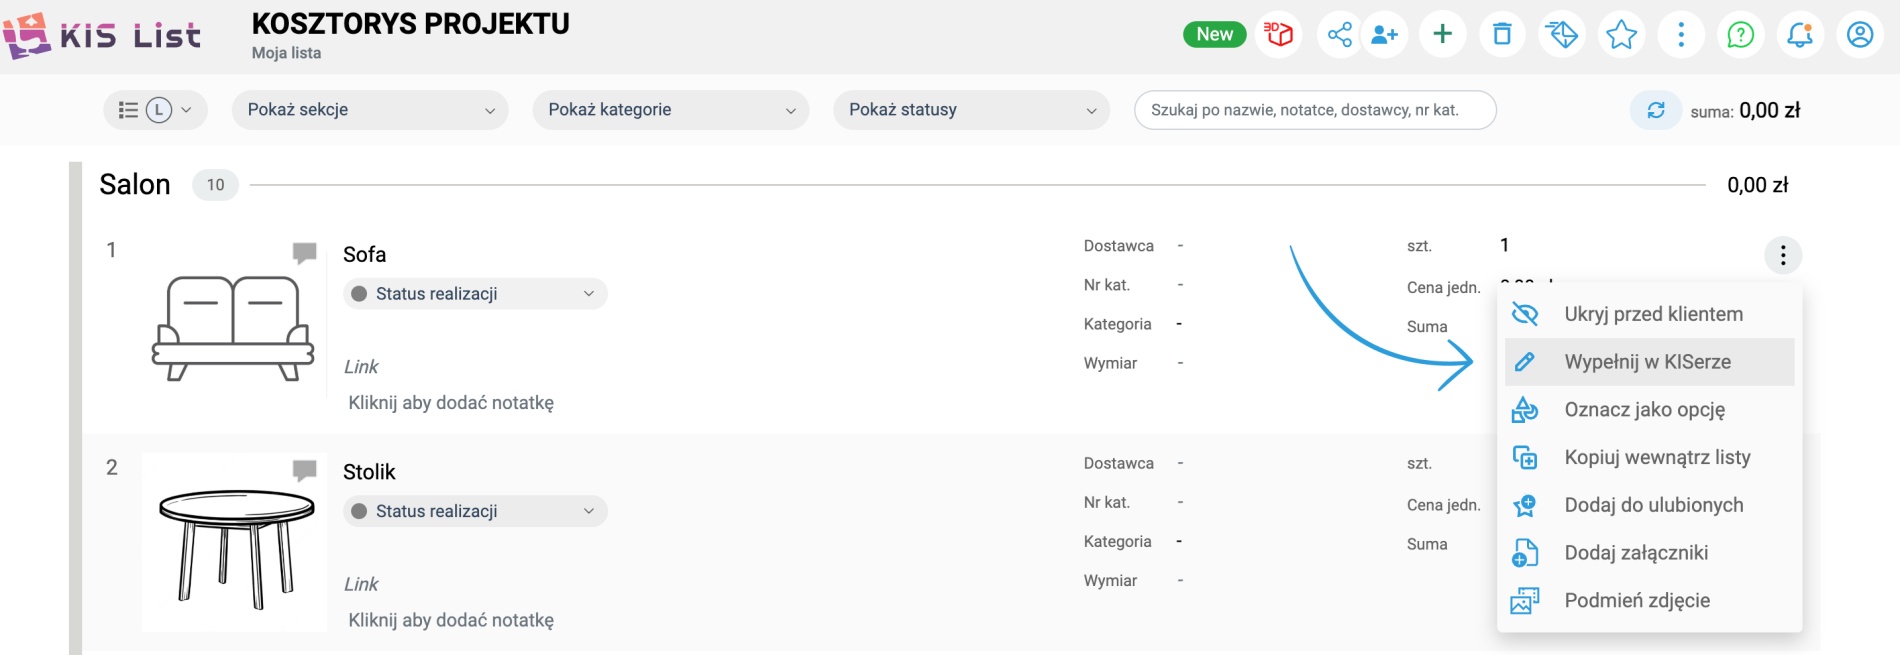The height and width of the screenshot is (655, 1900).
Task: Click the Podmień zdjęcie menu entry
Action: 1636,601
